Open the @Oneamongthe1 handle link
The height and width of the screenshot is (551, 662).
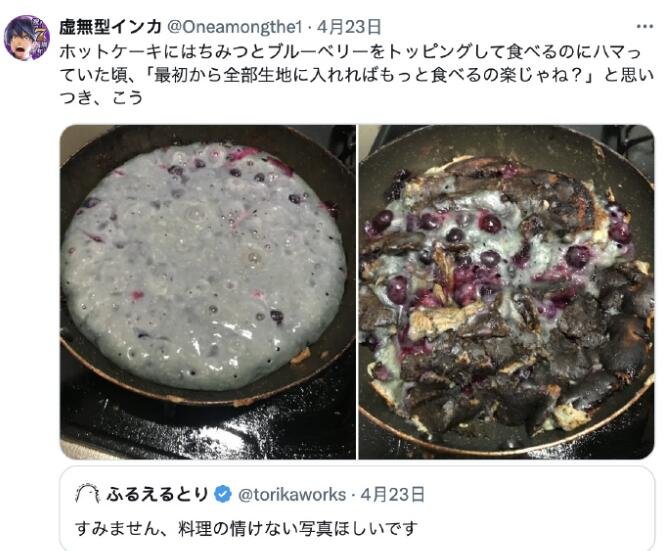click(235, 27)
